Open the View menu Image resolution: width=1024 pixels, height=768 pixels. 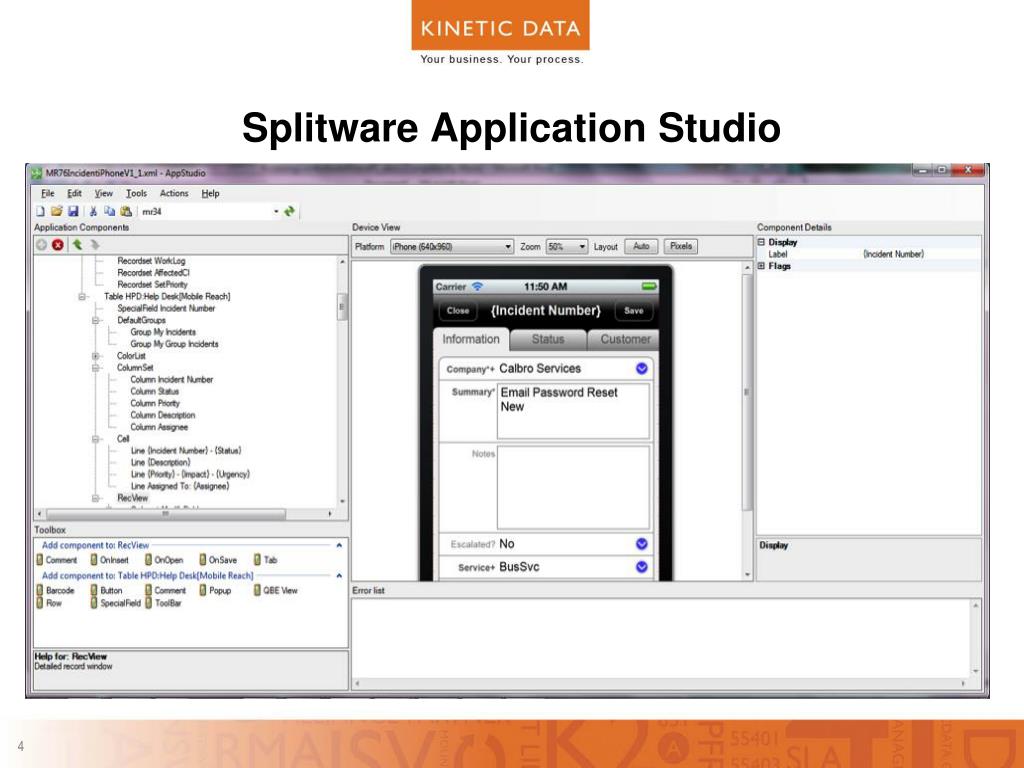point(103,193)
